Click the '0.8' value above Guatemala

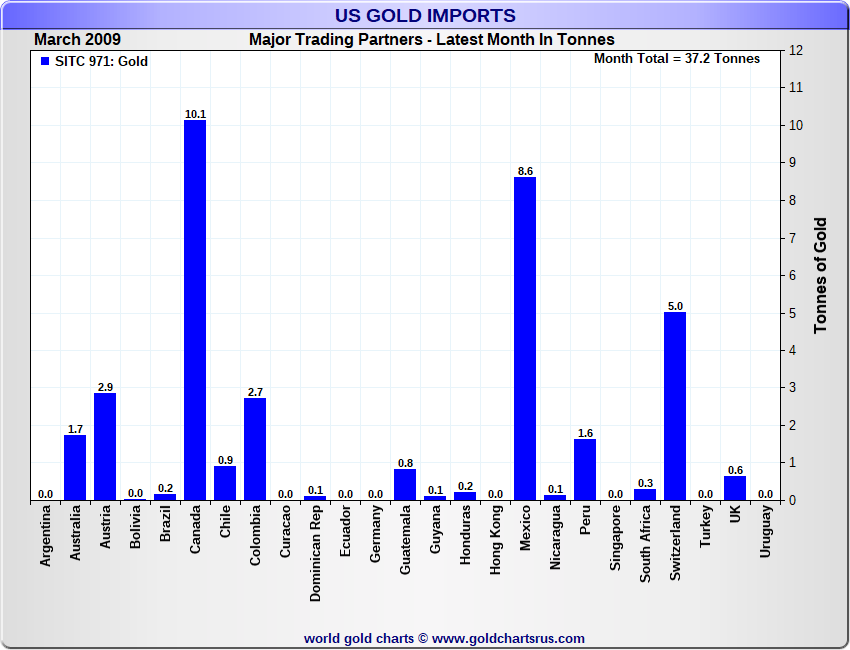405,463
